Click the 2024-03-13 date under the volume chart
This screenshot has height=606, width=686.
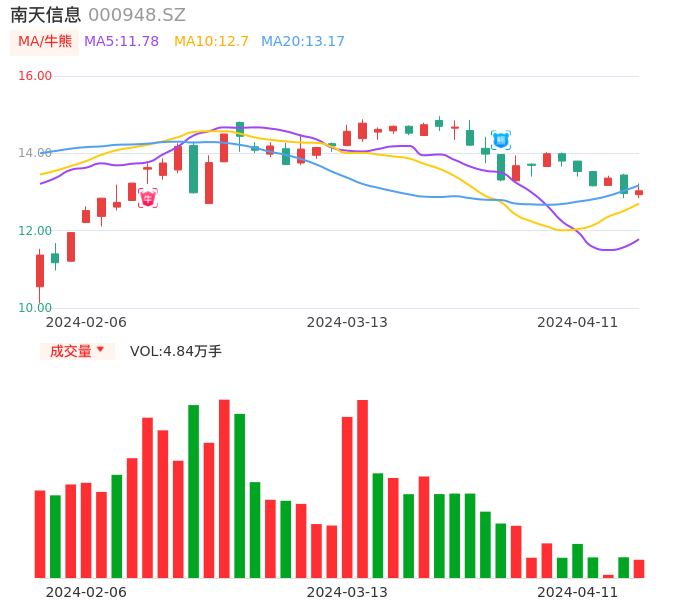347,593
